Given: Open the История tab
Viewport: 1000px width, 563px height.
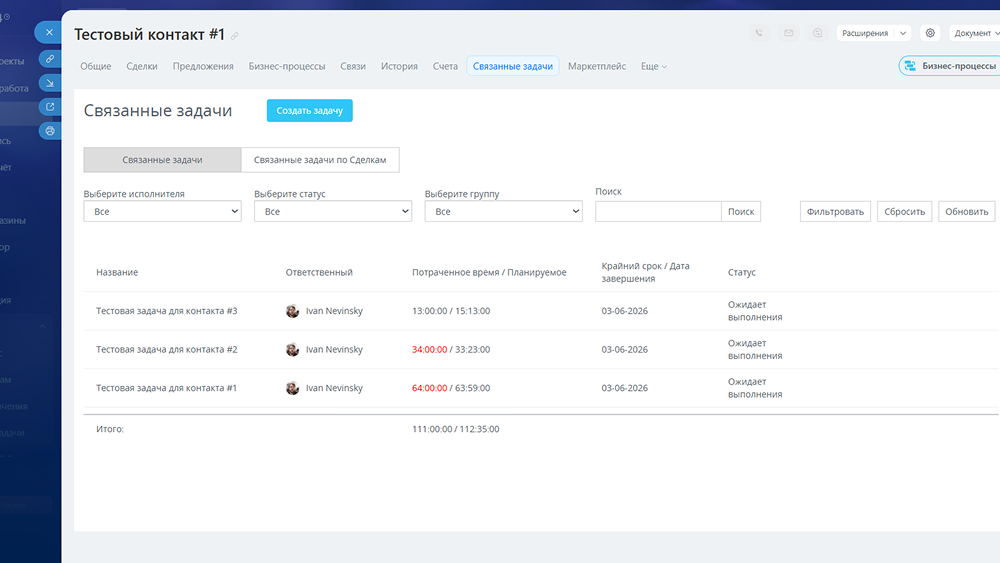Looking at the screenshot, I should [399, 66].
